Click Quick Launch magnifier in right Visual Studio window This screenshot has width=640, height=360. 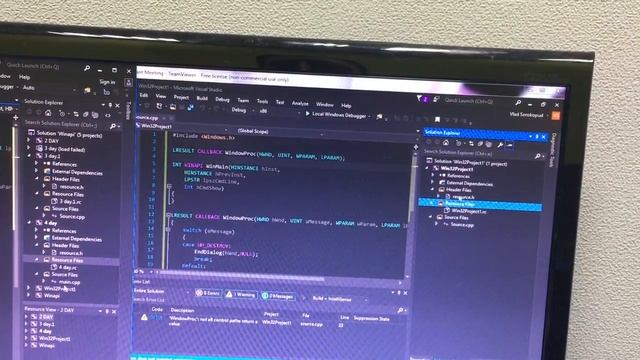pos(518,102)
